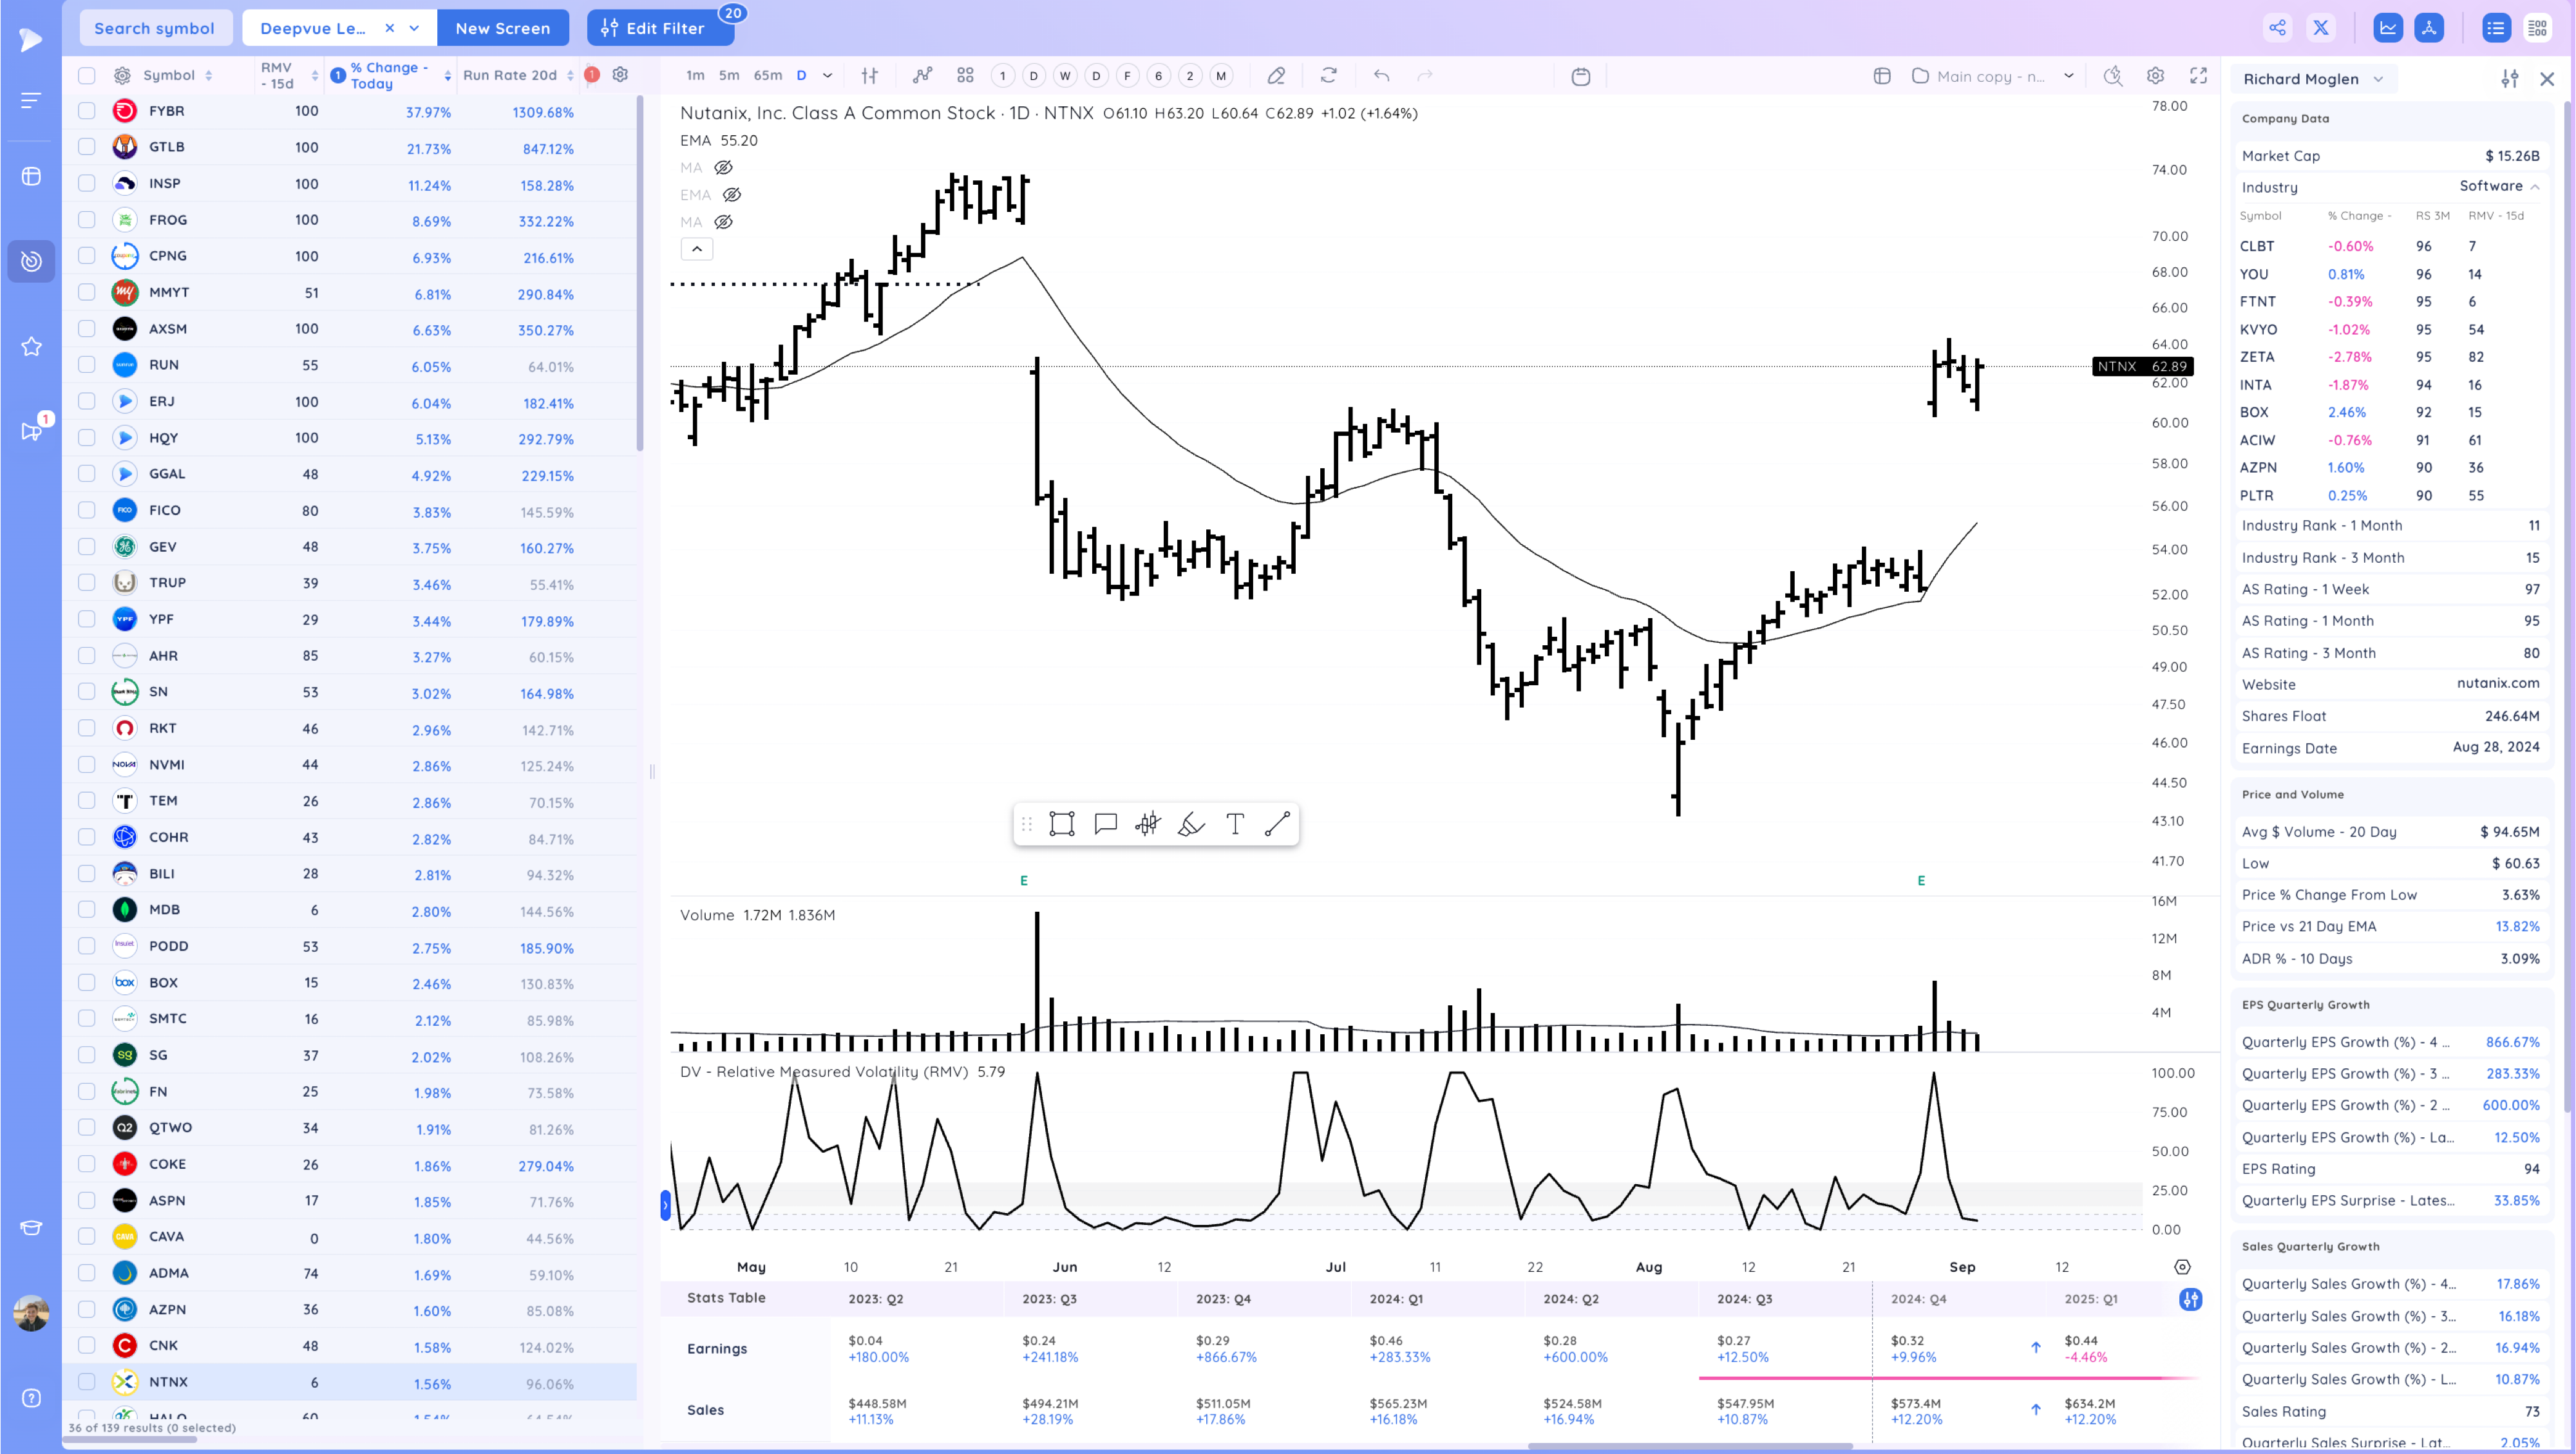Toggle visibility of the EMA overlay
The width and height of the screenshot is (2576, 1454).
click(x=733, y=194)
